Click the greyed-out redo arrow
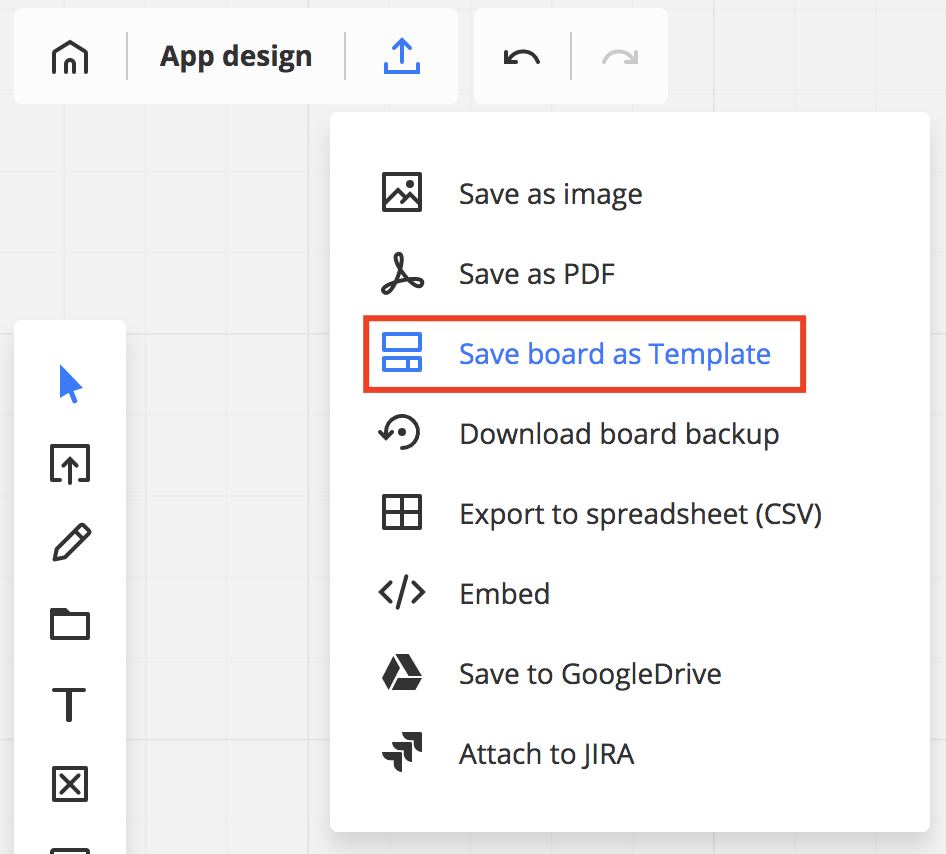Image resolution: width=946 pixels, height=854 pixels. coord(620,57)
